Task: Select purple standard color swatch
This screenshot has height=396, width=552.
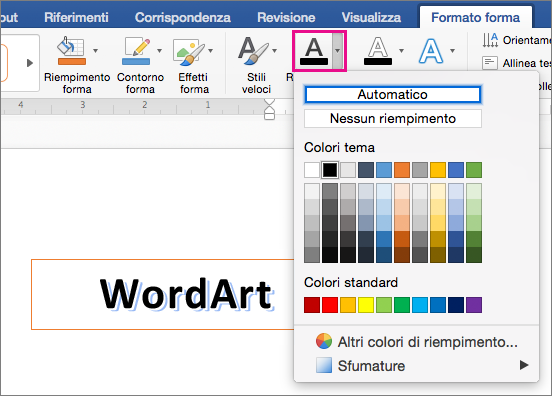Action: click(474, 305)
